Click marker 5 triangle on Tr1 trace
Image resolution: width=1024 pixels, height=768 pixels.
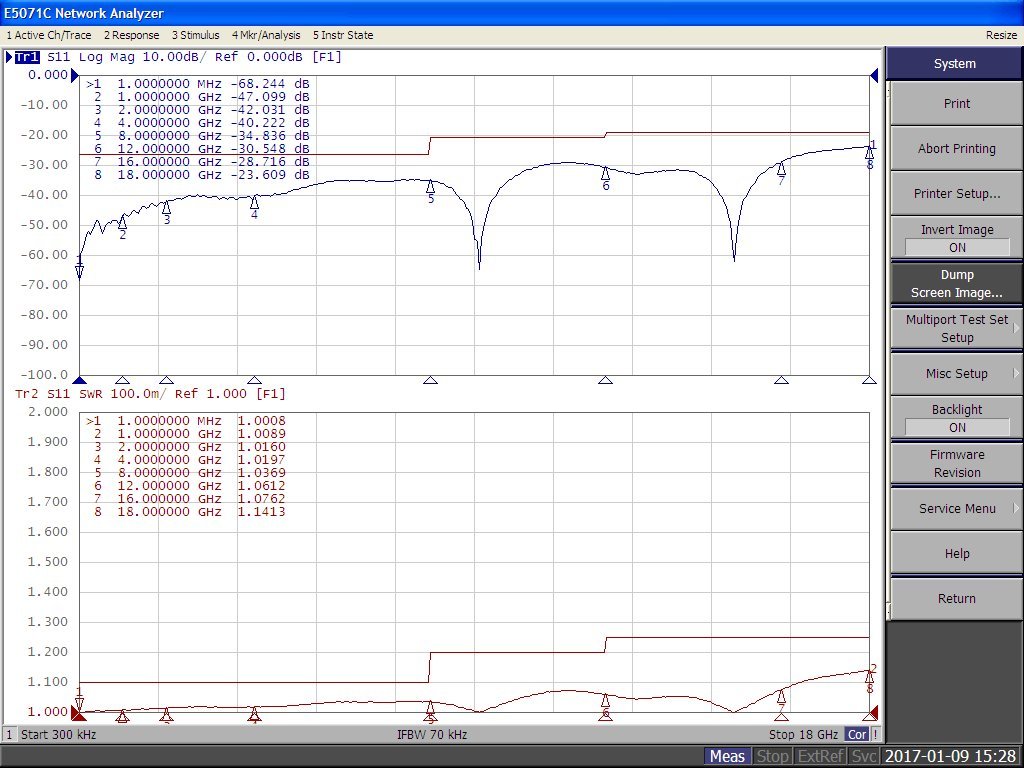point(430,186)
